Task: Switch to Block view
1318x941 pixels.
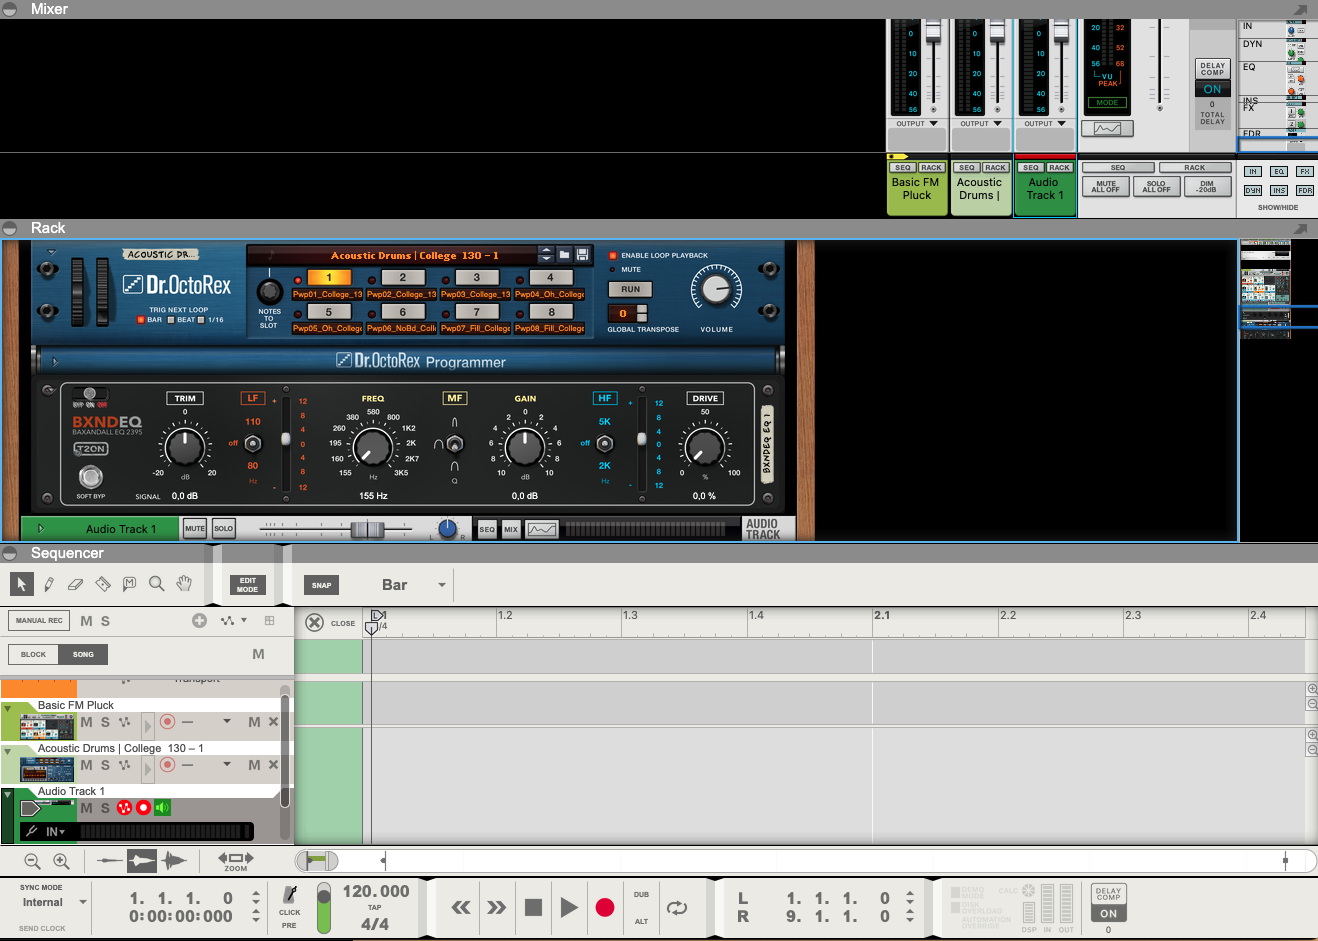Action: click(33, 654)
